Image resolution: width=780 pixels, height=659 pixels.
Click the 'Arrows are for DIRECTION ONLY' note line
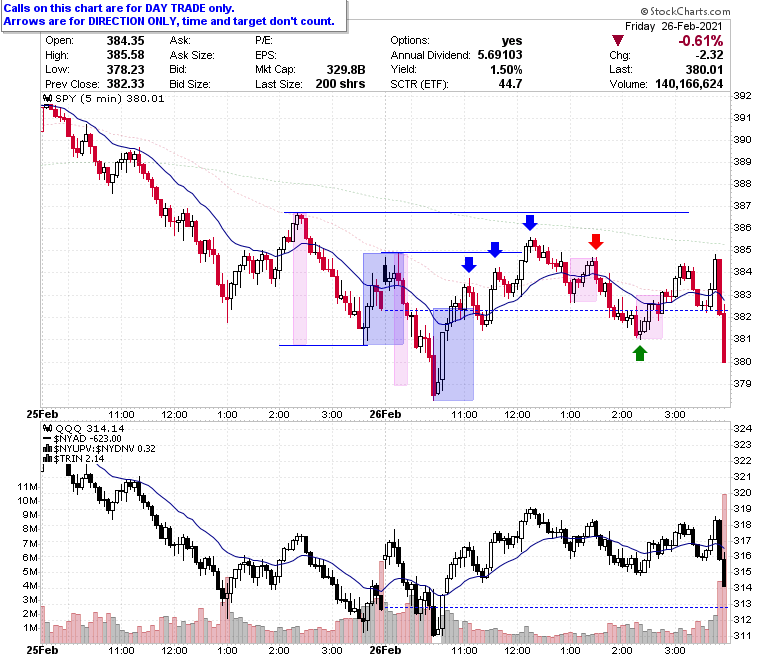pos(169,21)
